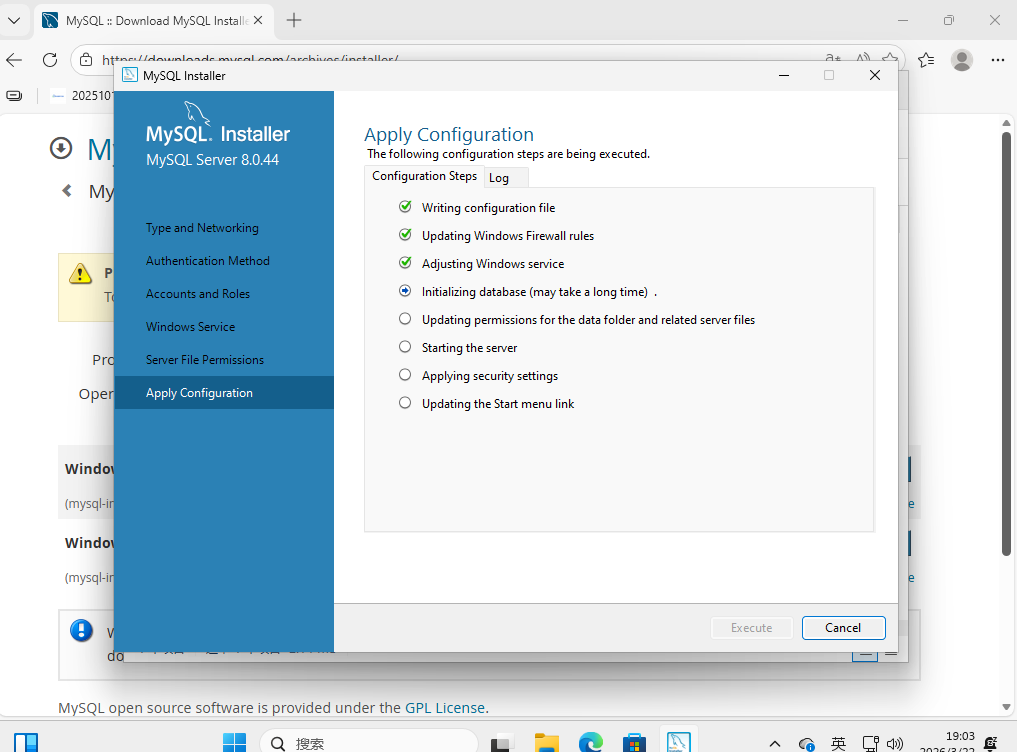Click 'Starting the server' step text
The width and height of the screenshot is (1017, 752).
(470, 348)
